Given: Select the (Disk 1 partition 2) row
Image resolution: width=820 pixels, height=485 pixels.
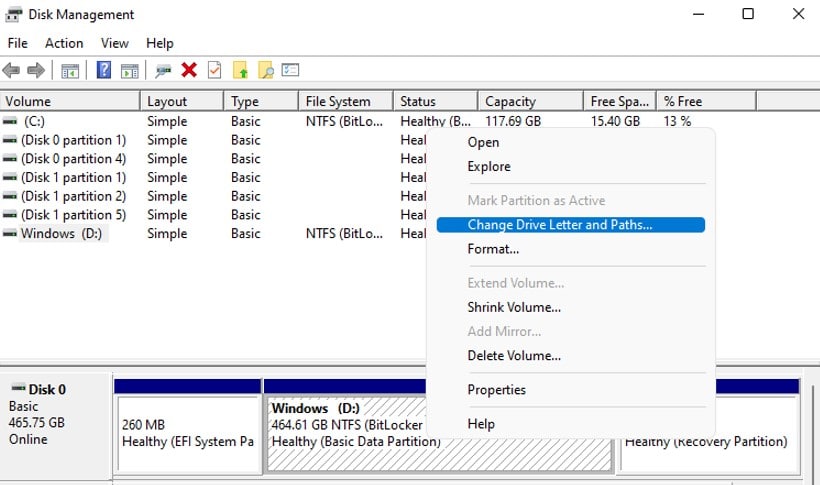Looking at the screenshot, I should coord(74,196).
